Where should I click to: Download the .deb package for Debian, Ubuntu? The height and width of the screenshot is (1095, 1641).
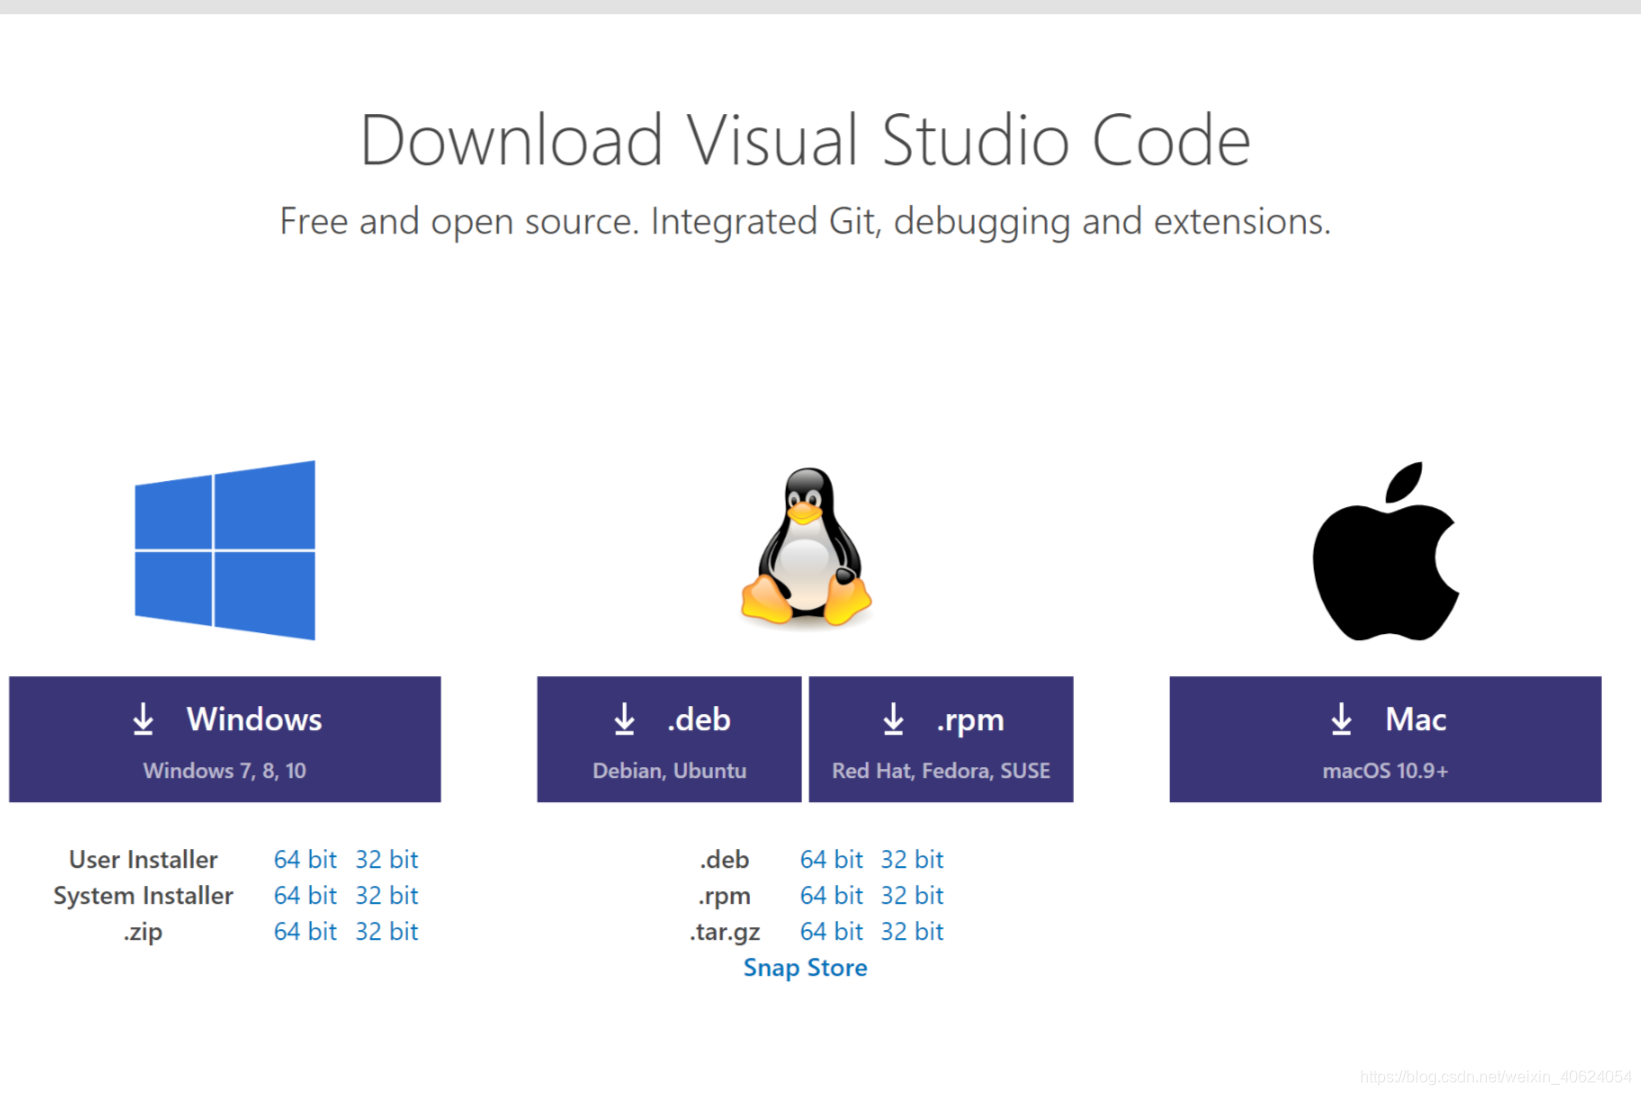coord(669,739)
